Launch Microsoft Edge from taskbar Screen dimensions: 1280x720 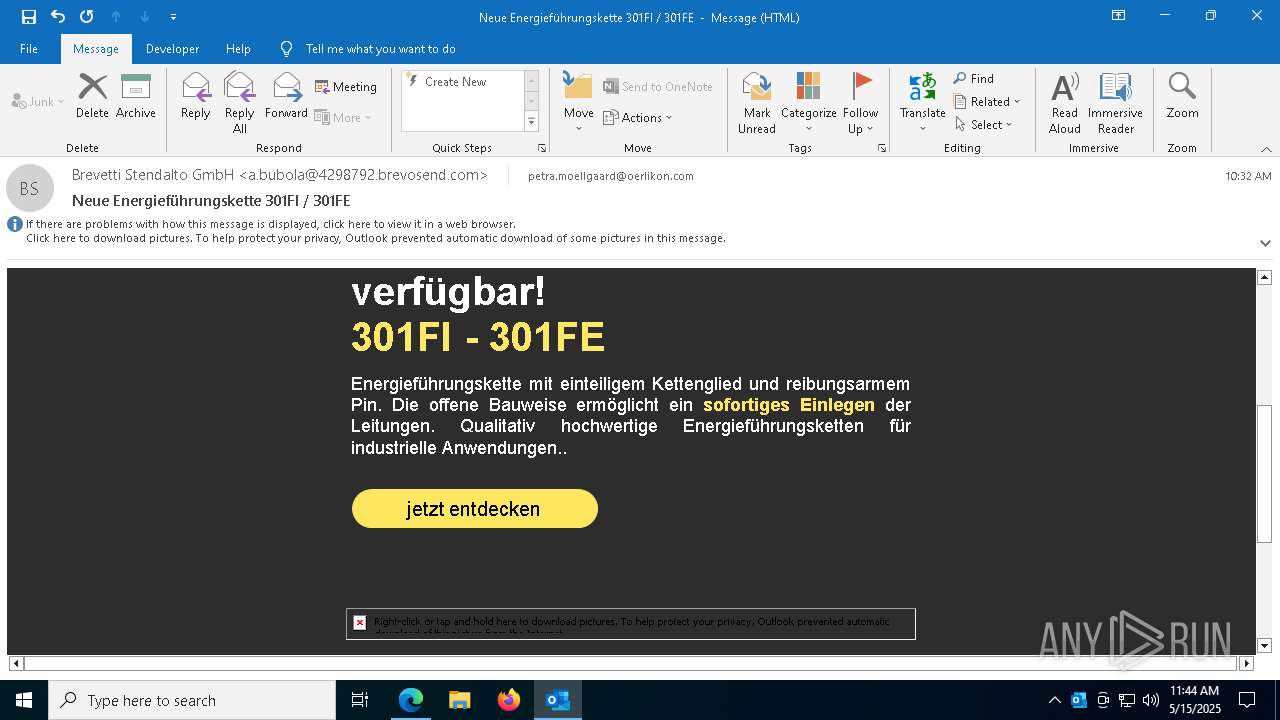click(x=411, y=700)
